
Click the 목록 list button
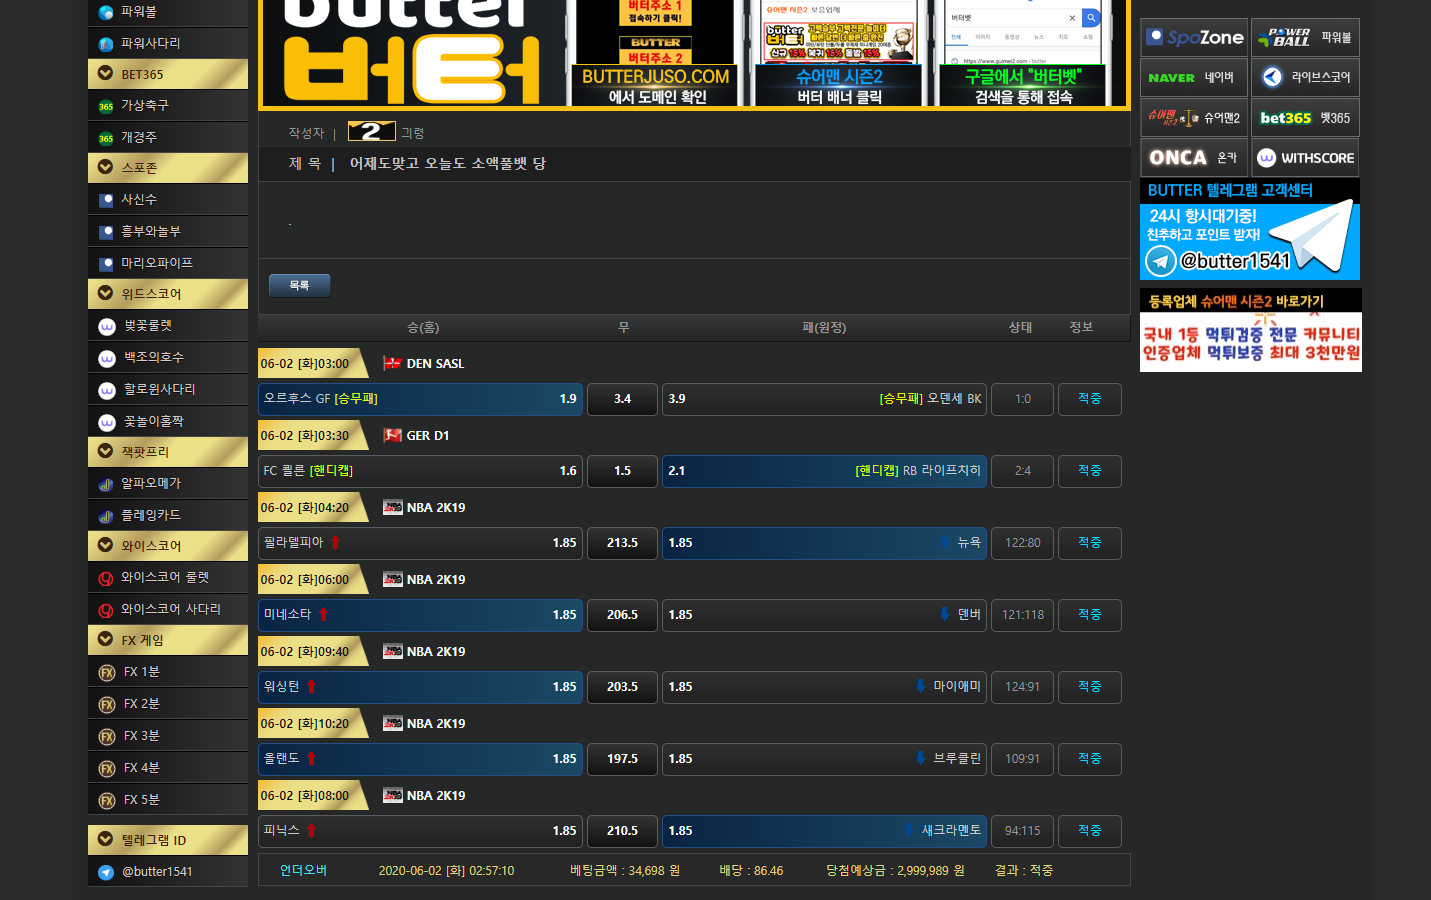pos(299,286)
